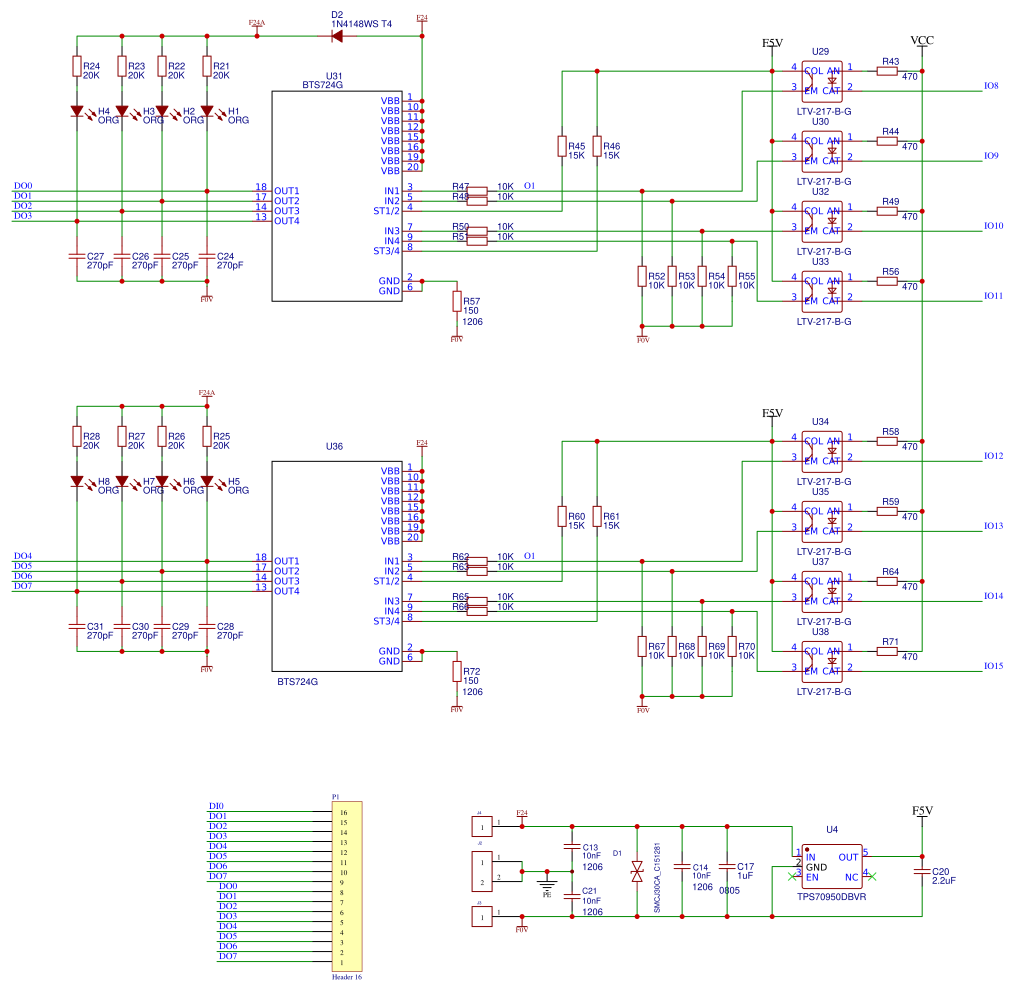Select the DO0 net label near U31
The image size is (1014, 991).
point(23,186)
